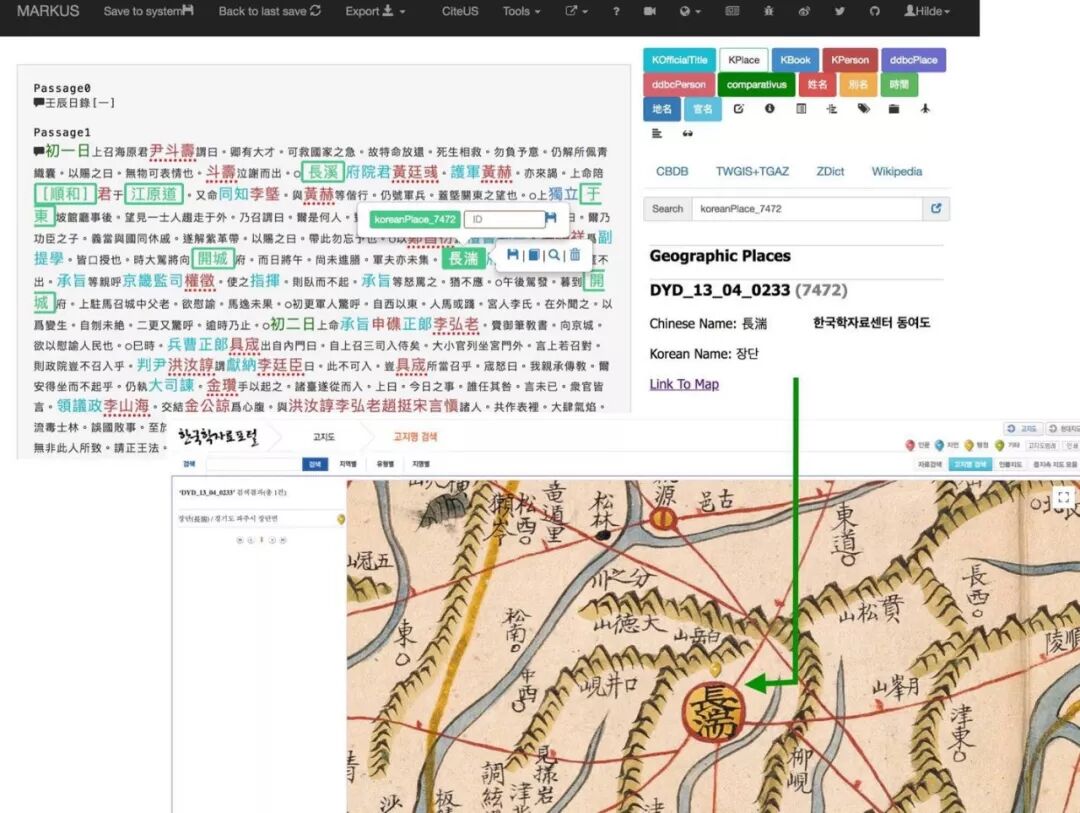Click the search field containing koreanPlace_7472

pos(807,209)
